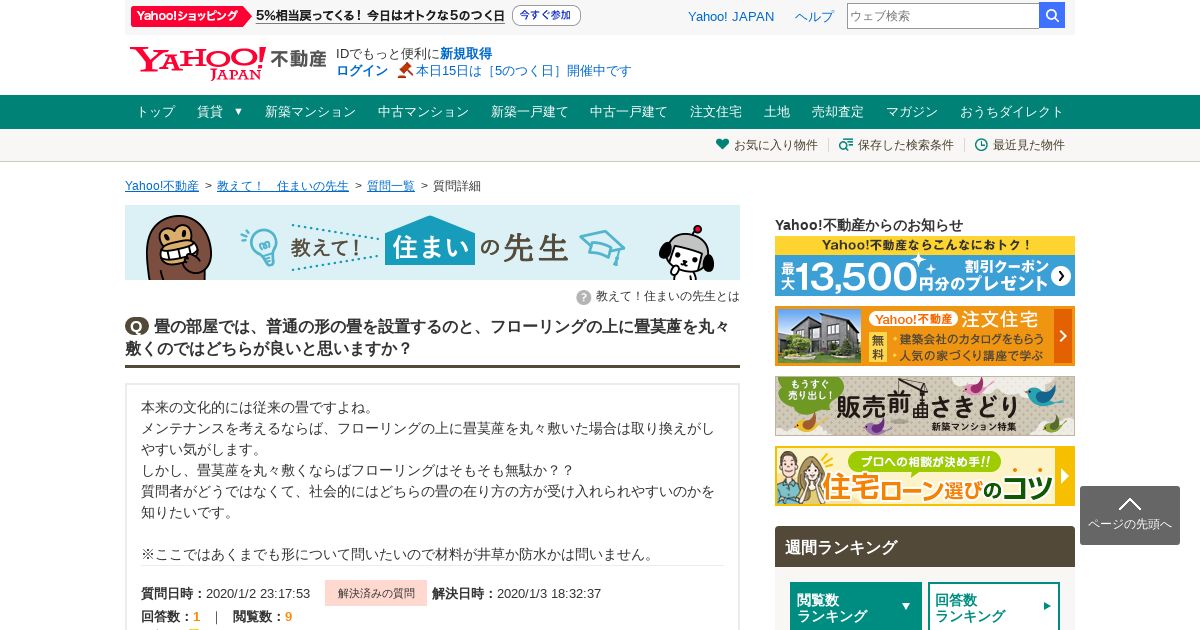The width and height of the screenshot is (1200, 630).
Task: Click the arrow on the 注文住宅 banner
Action: (x=1063, y=336)
